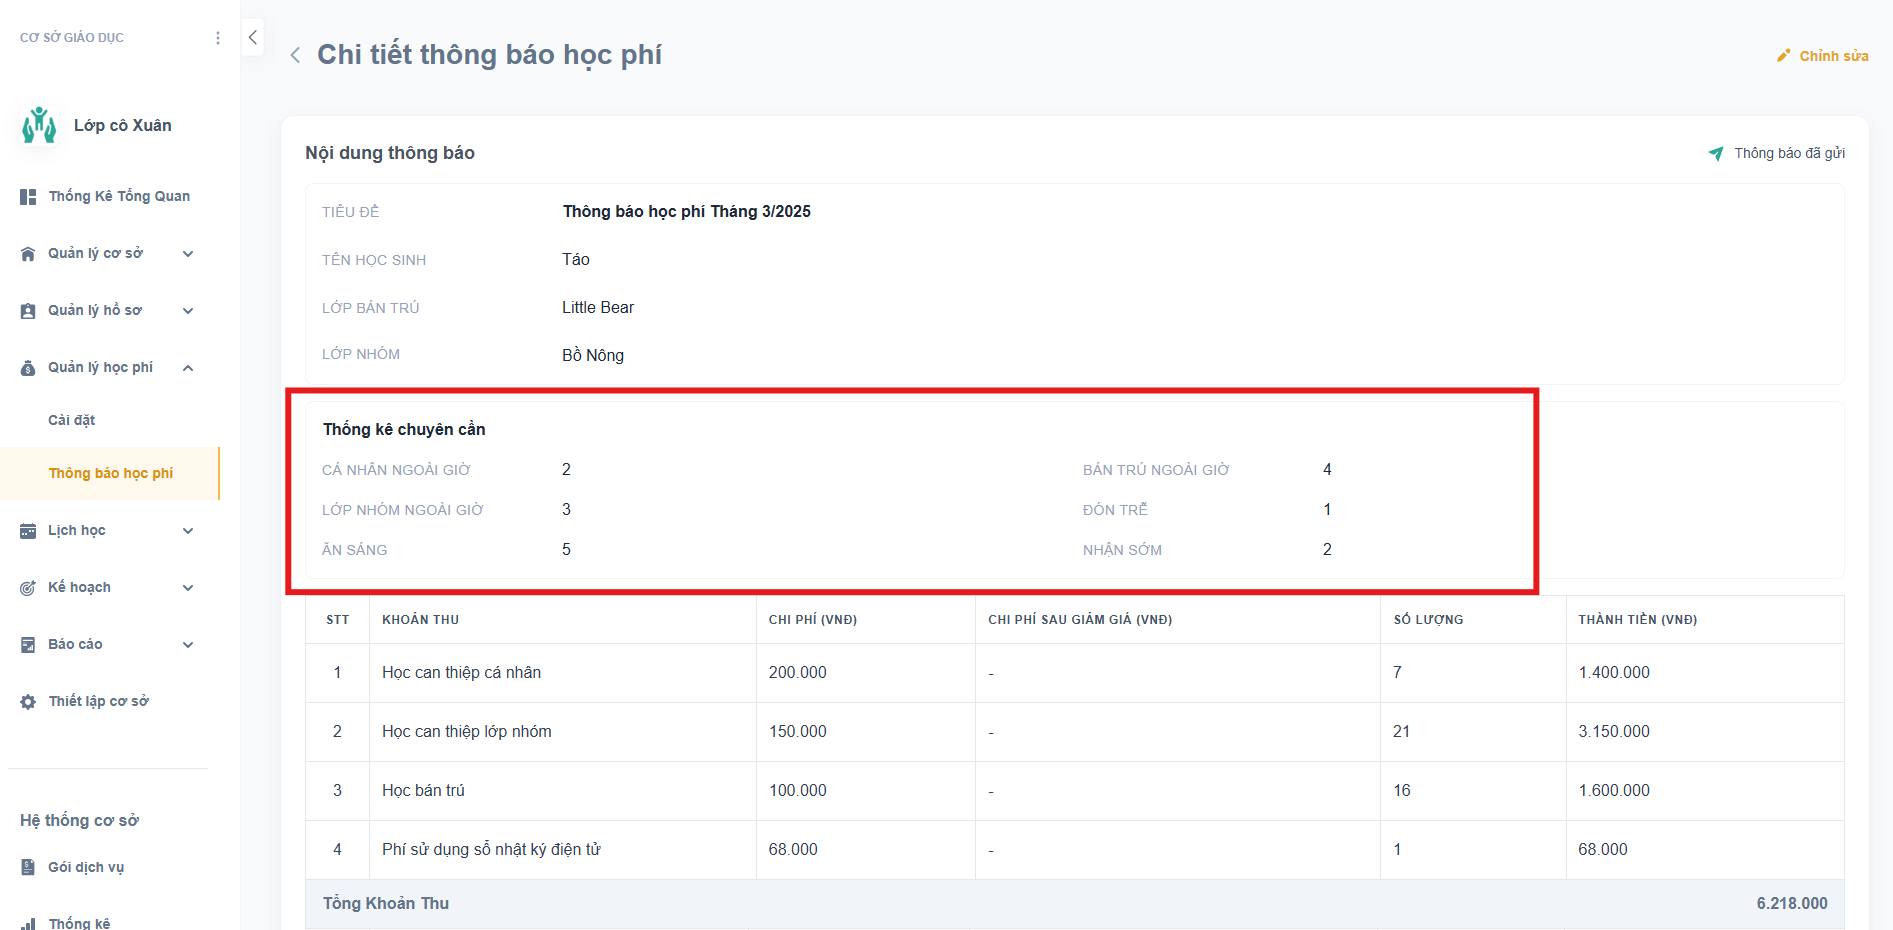
Task: Click the Thống Kê Tổng Quan dashboard icon
Action: pyautogui.click(x=28, y=197)
